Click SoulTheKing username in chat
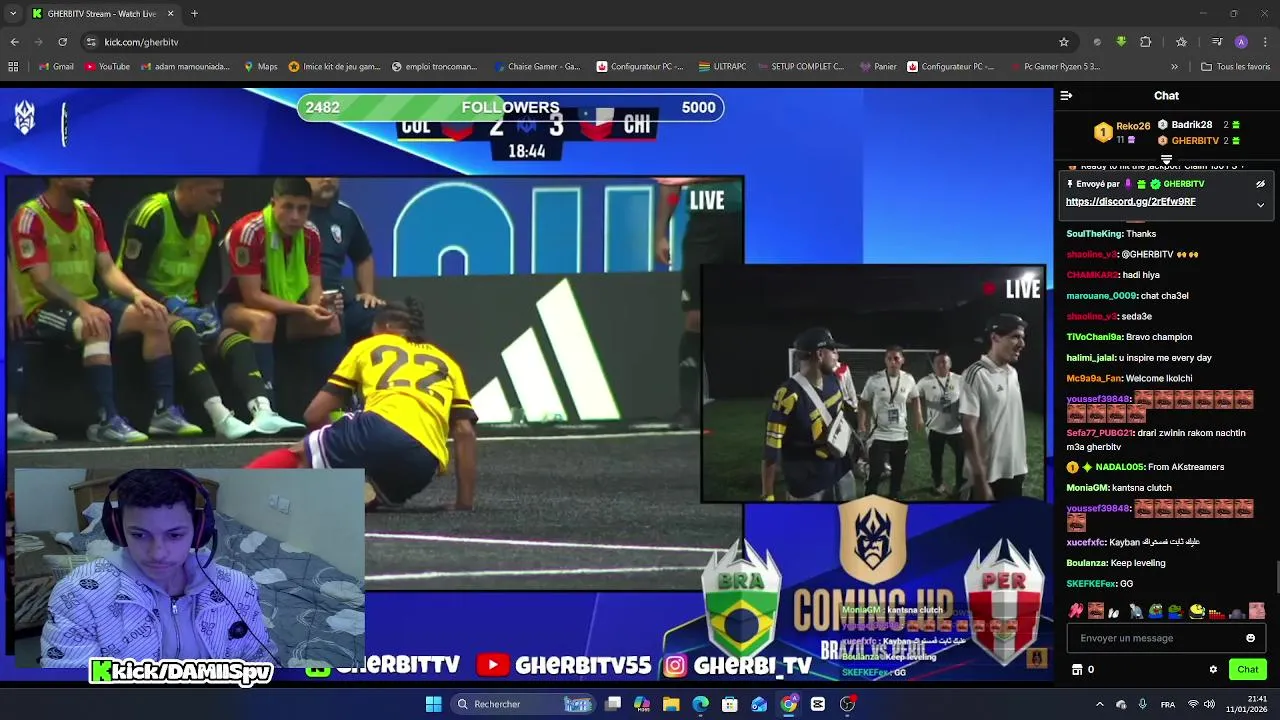 pos(1094,234)
